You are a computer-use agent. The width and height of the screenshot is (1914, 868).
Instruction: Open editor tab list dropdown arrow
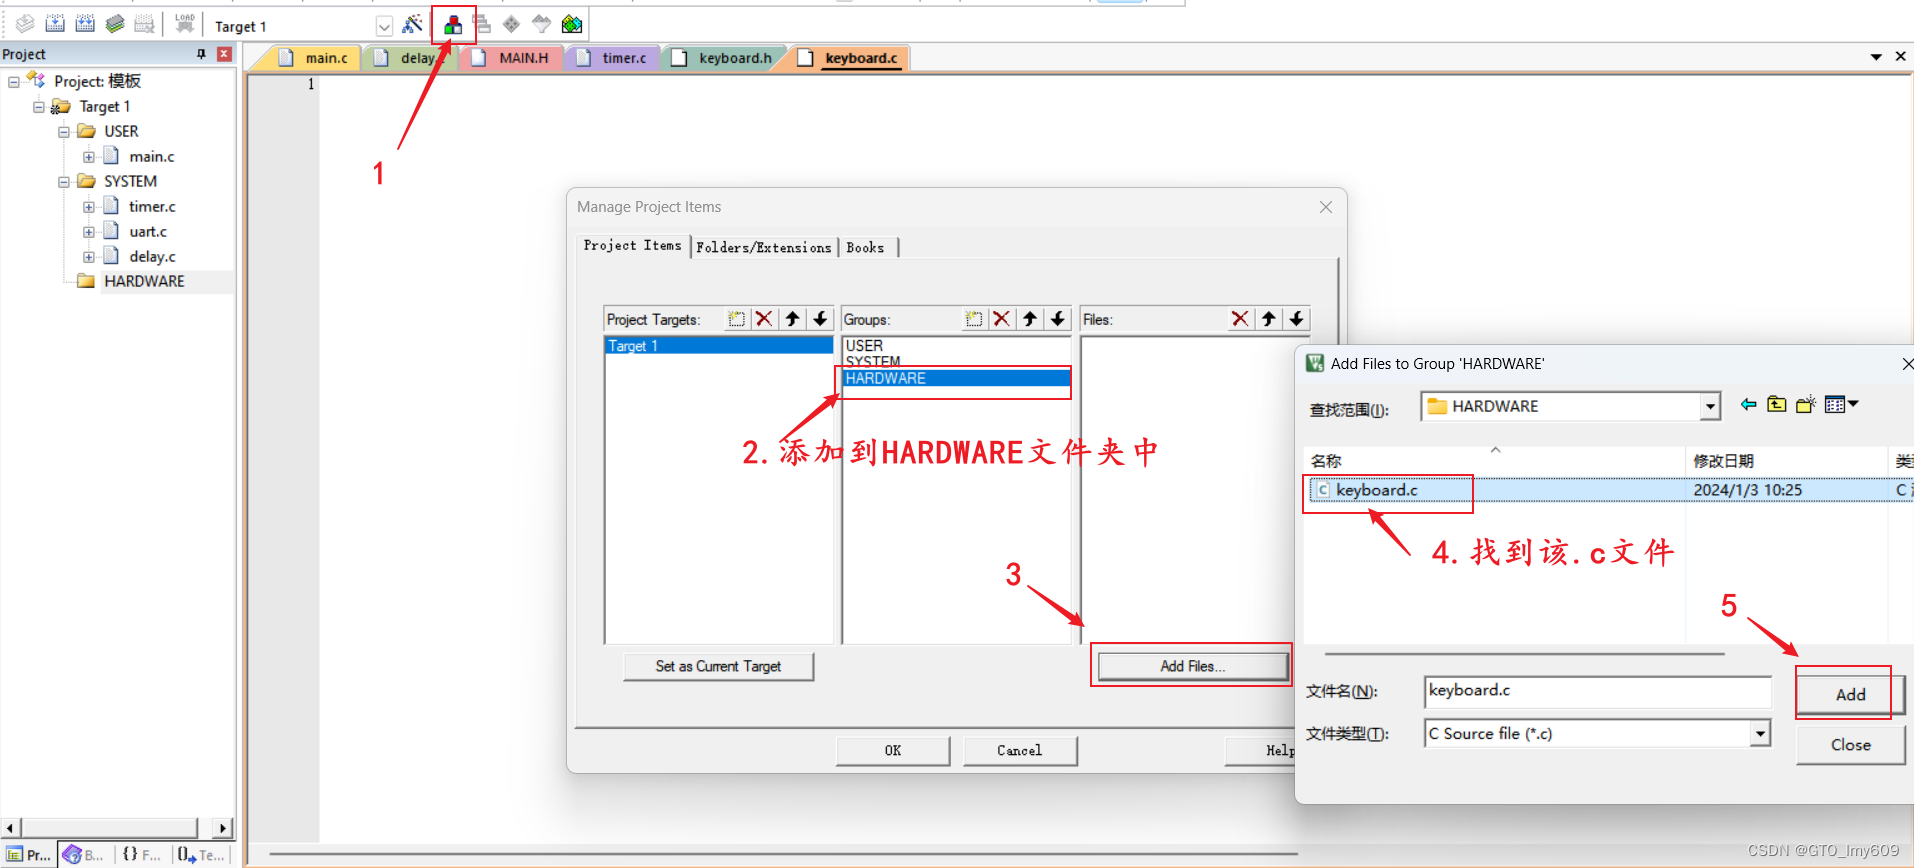point(1876,57)
